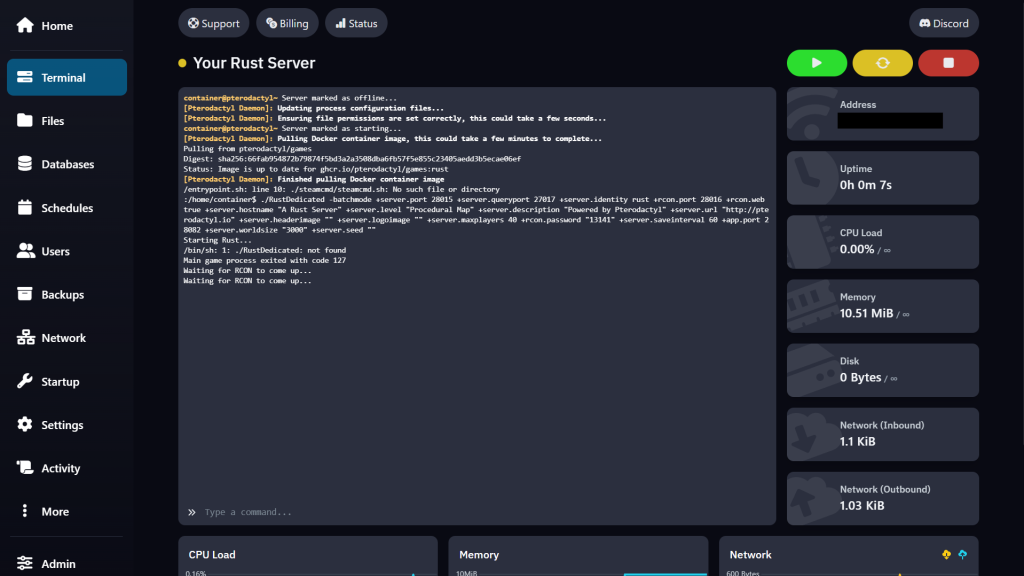Restart the server using the yellow button
This screenshot has height=576, width=1024.
tap(882, 63)
